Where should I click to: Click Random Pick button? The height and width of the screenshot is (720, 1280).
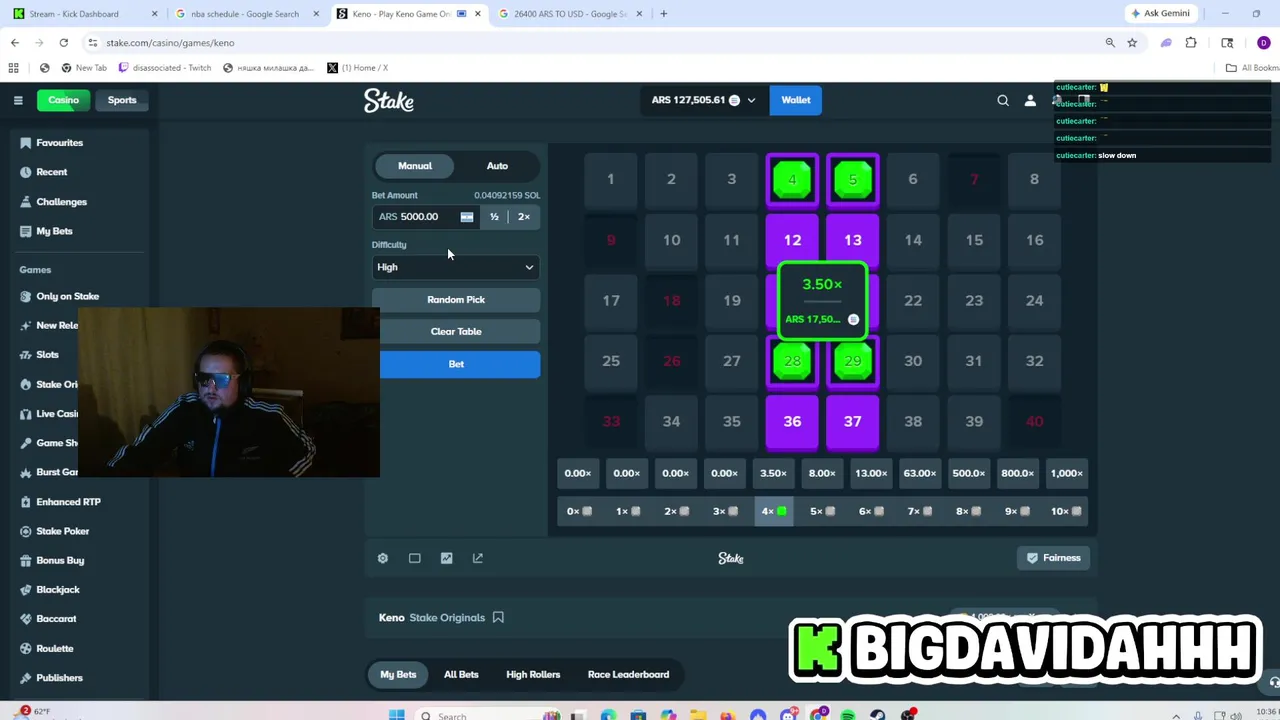456,300
